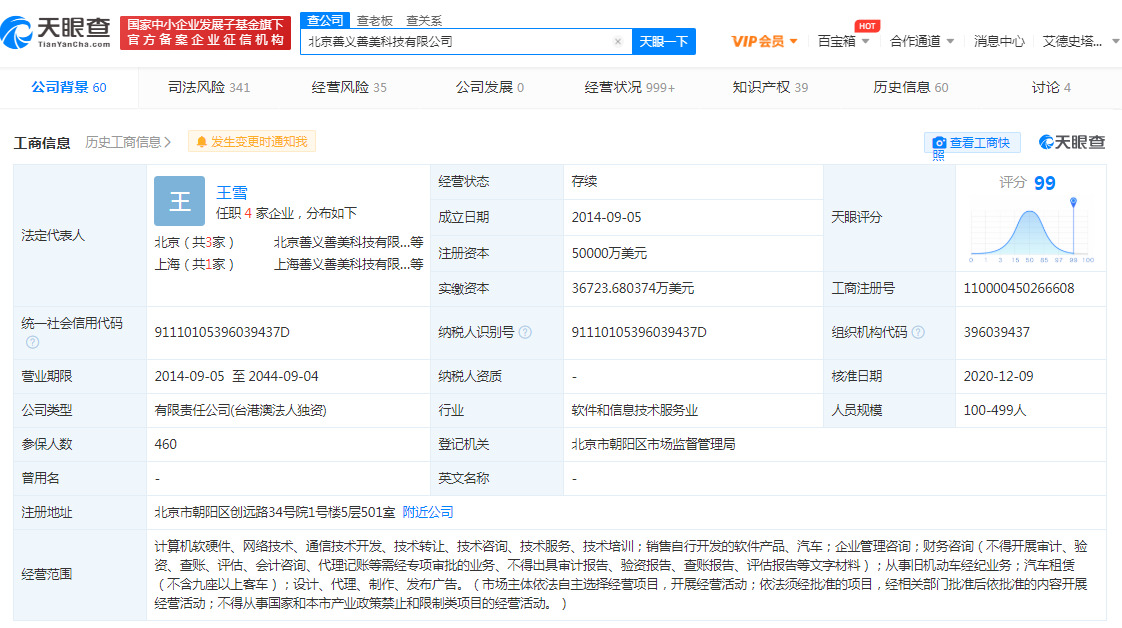Click the 经营状态 value 存续

584,182
